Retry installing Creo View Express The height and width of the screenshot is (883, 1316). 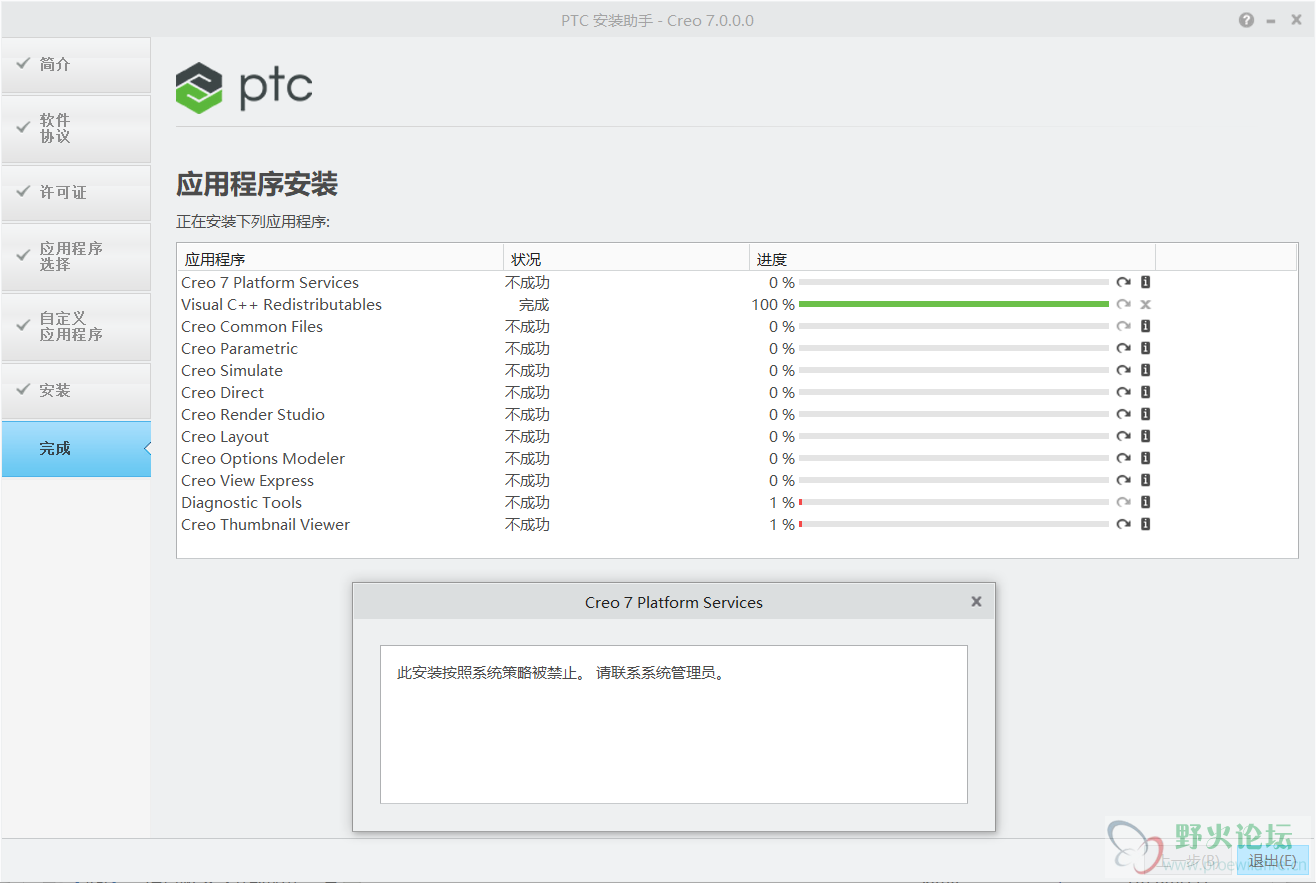1123,480
